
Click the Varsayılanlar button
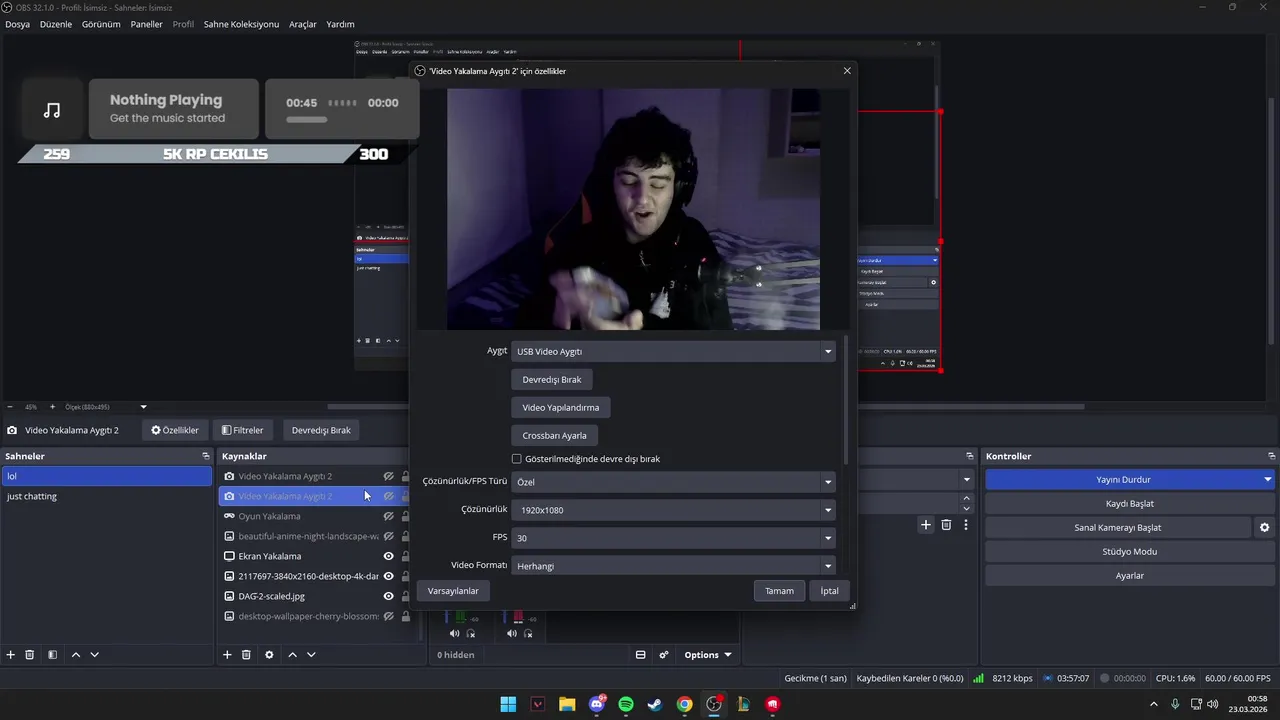[x=453, y=591]
